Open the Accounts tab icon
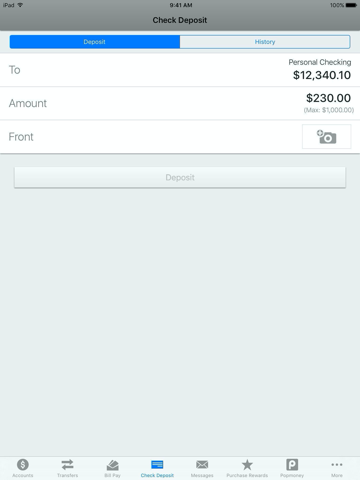 (23, 464)
